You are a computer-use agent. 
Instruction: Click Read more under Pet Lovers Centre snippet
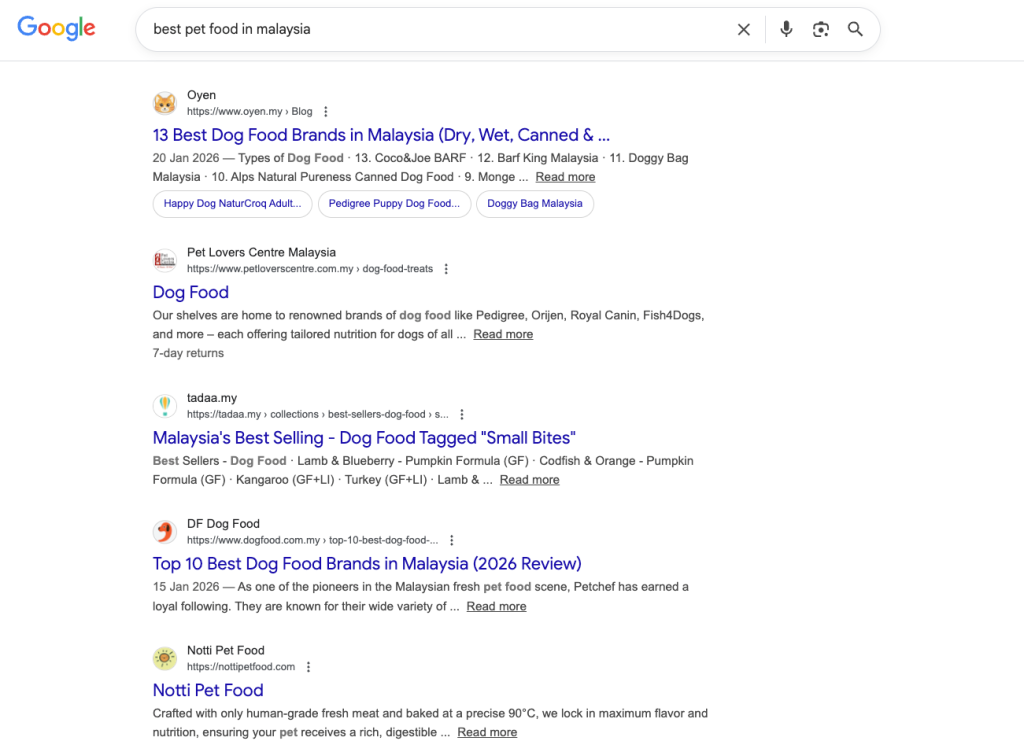click(503, 335)
